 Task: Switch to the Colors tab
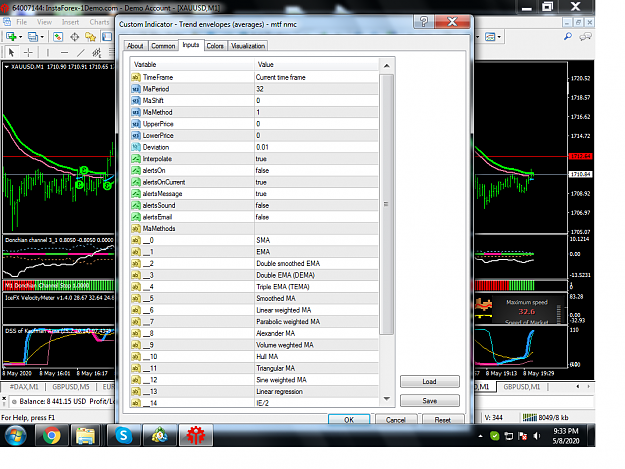point(215,46)
